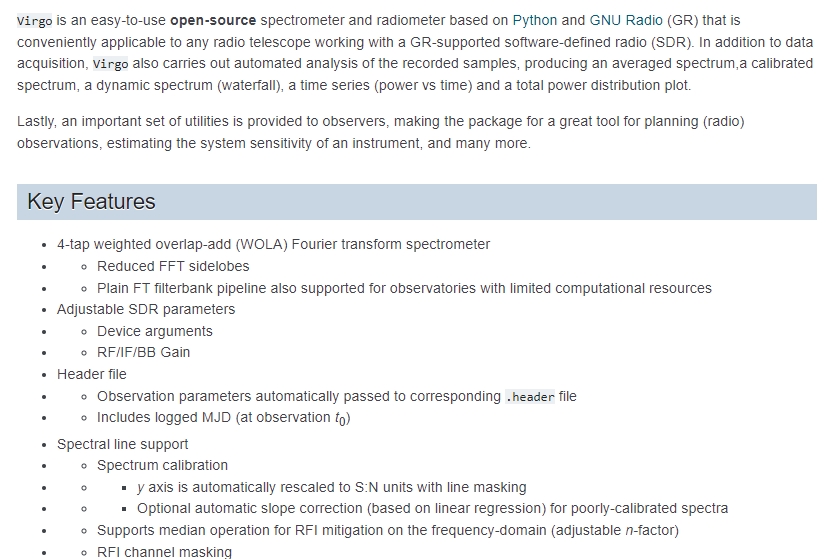Click the bold open-source text

[212, 20]
